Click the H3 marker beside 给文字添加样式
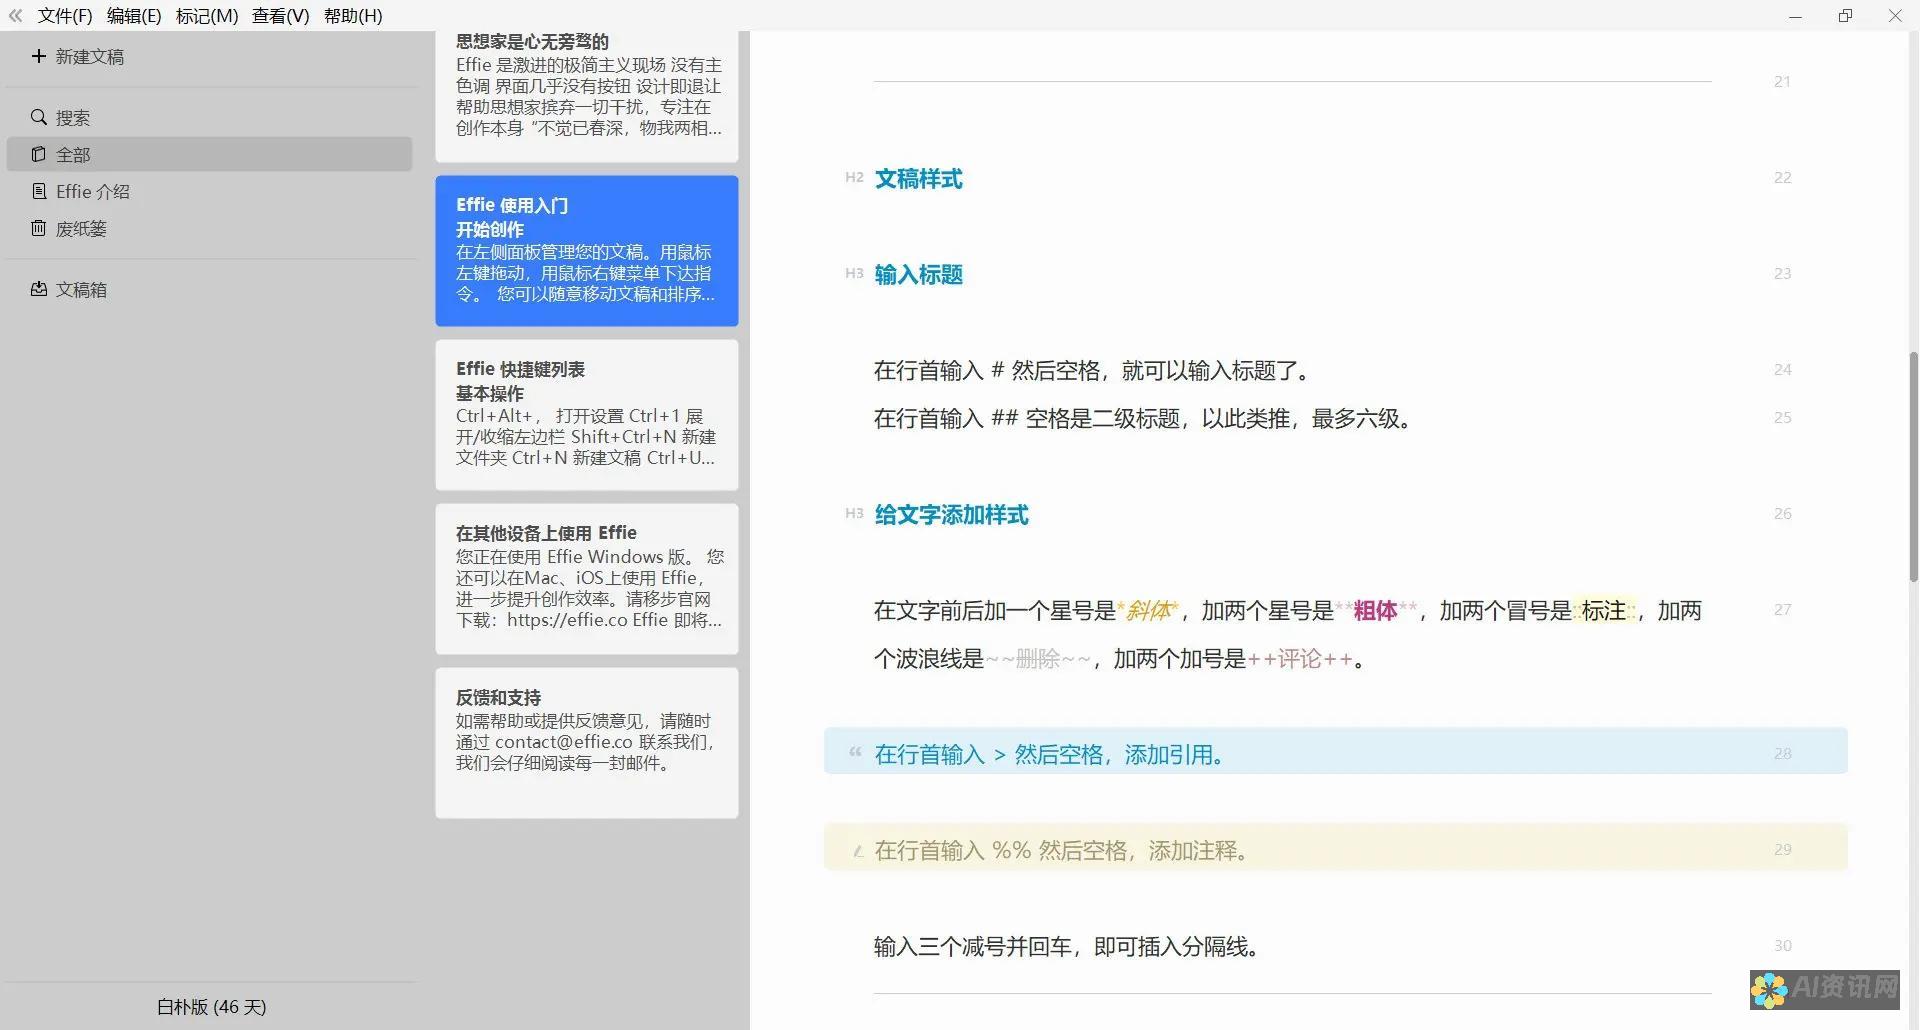This screenshot has width=1920, height=1030. click(854, 514)
